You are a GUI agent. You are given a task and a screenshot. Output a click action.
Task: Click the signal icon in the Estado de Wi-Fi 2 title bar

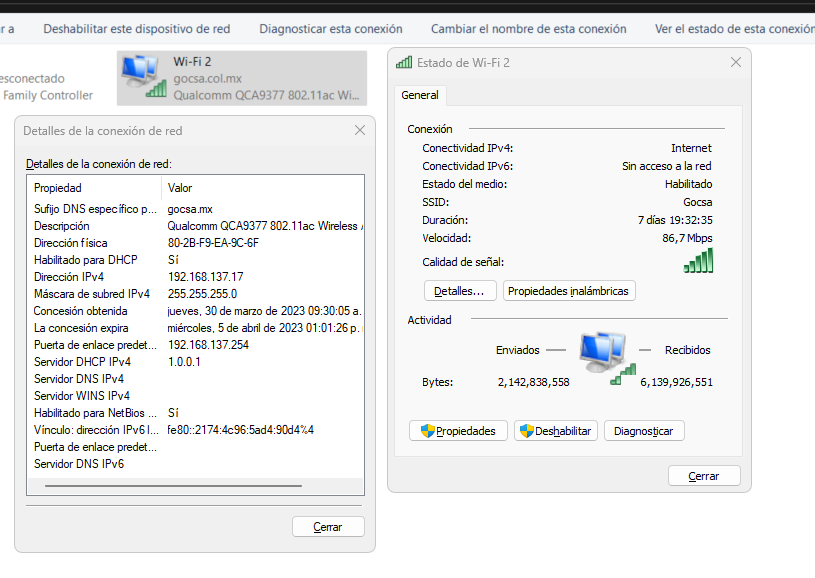point(403,62)
